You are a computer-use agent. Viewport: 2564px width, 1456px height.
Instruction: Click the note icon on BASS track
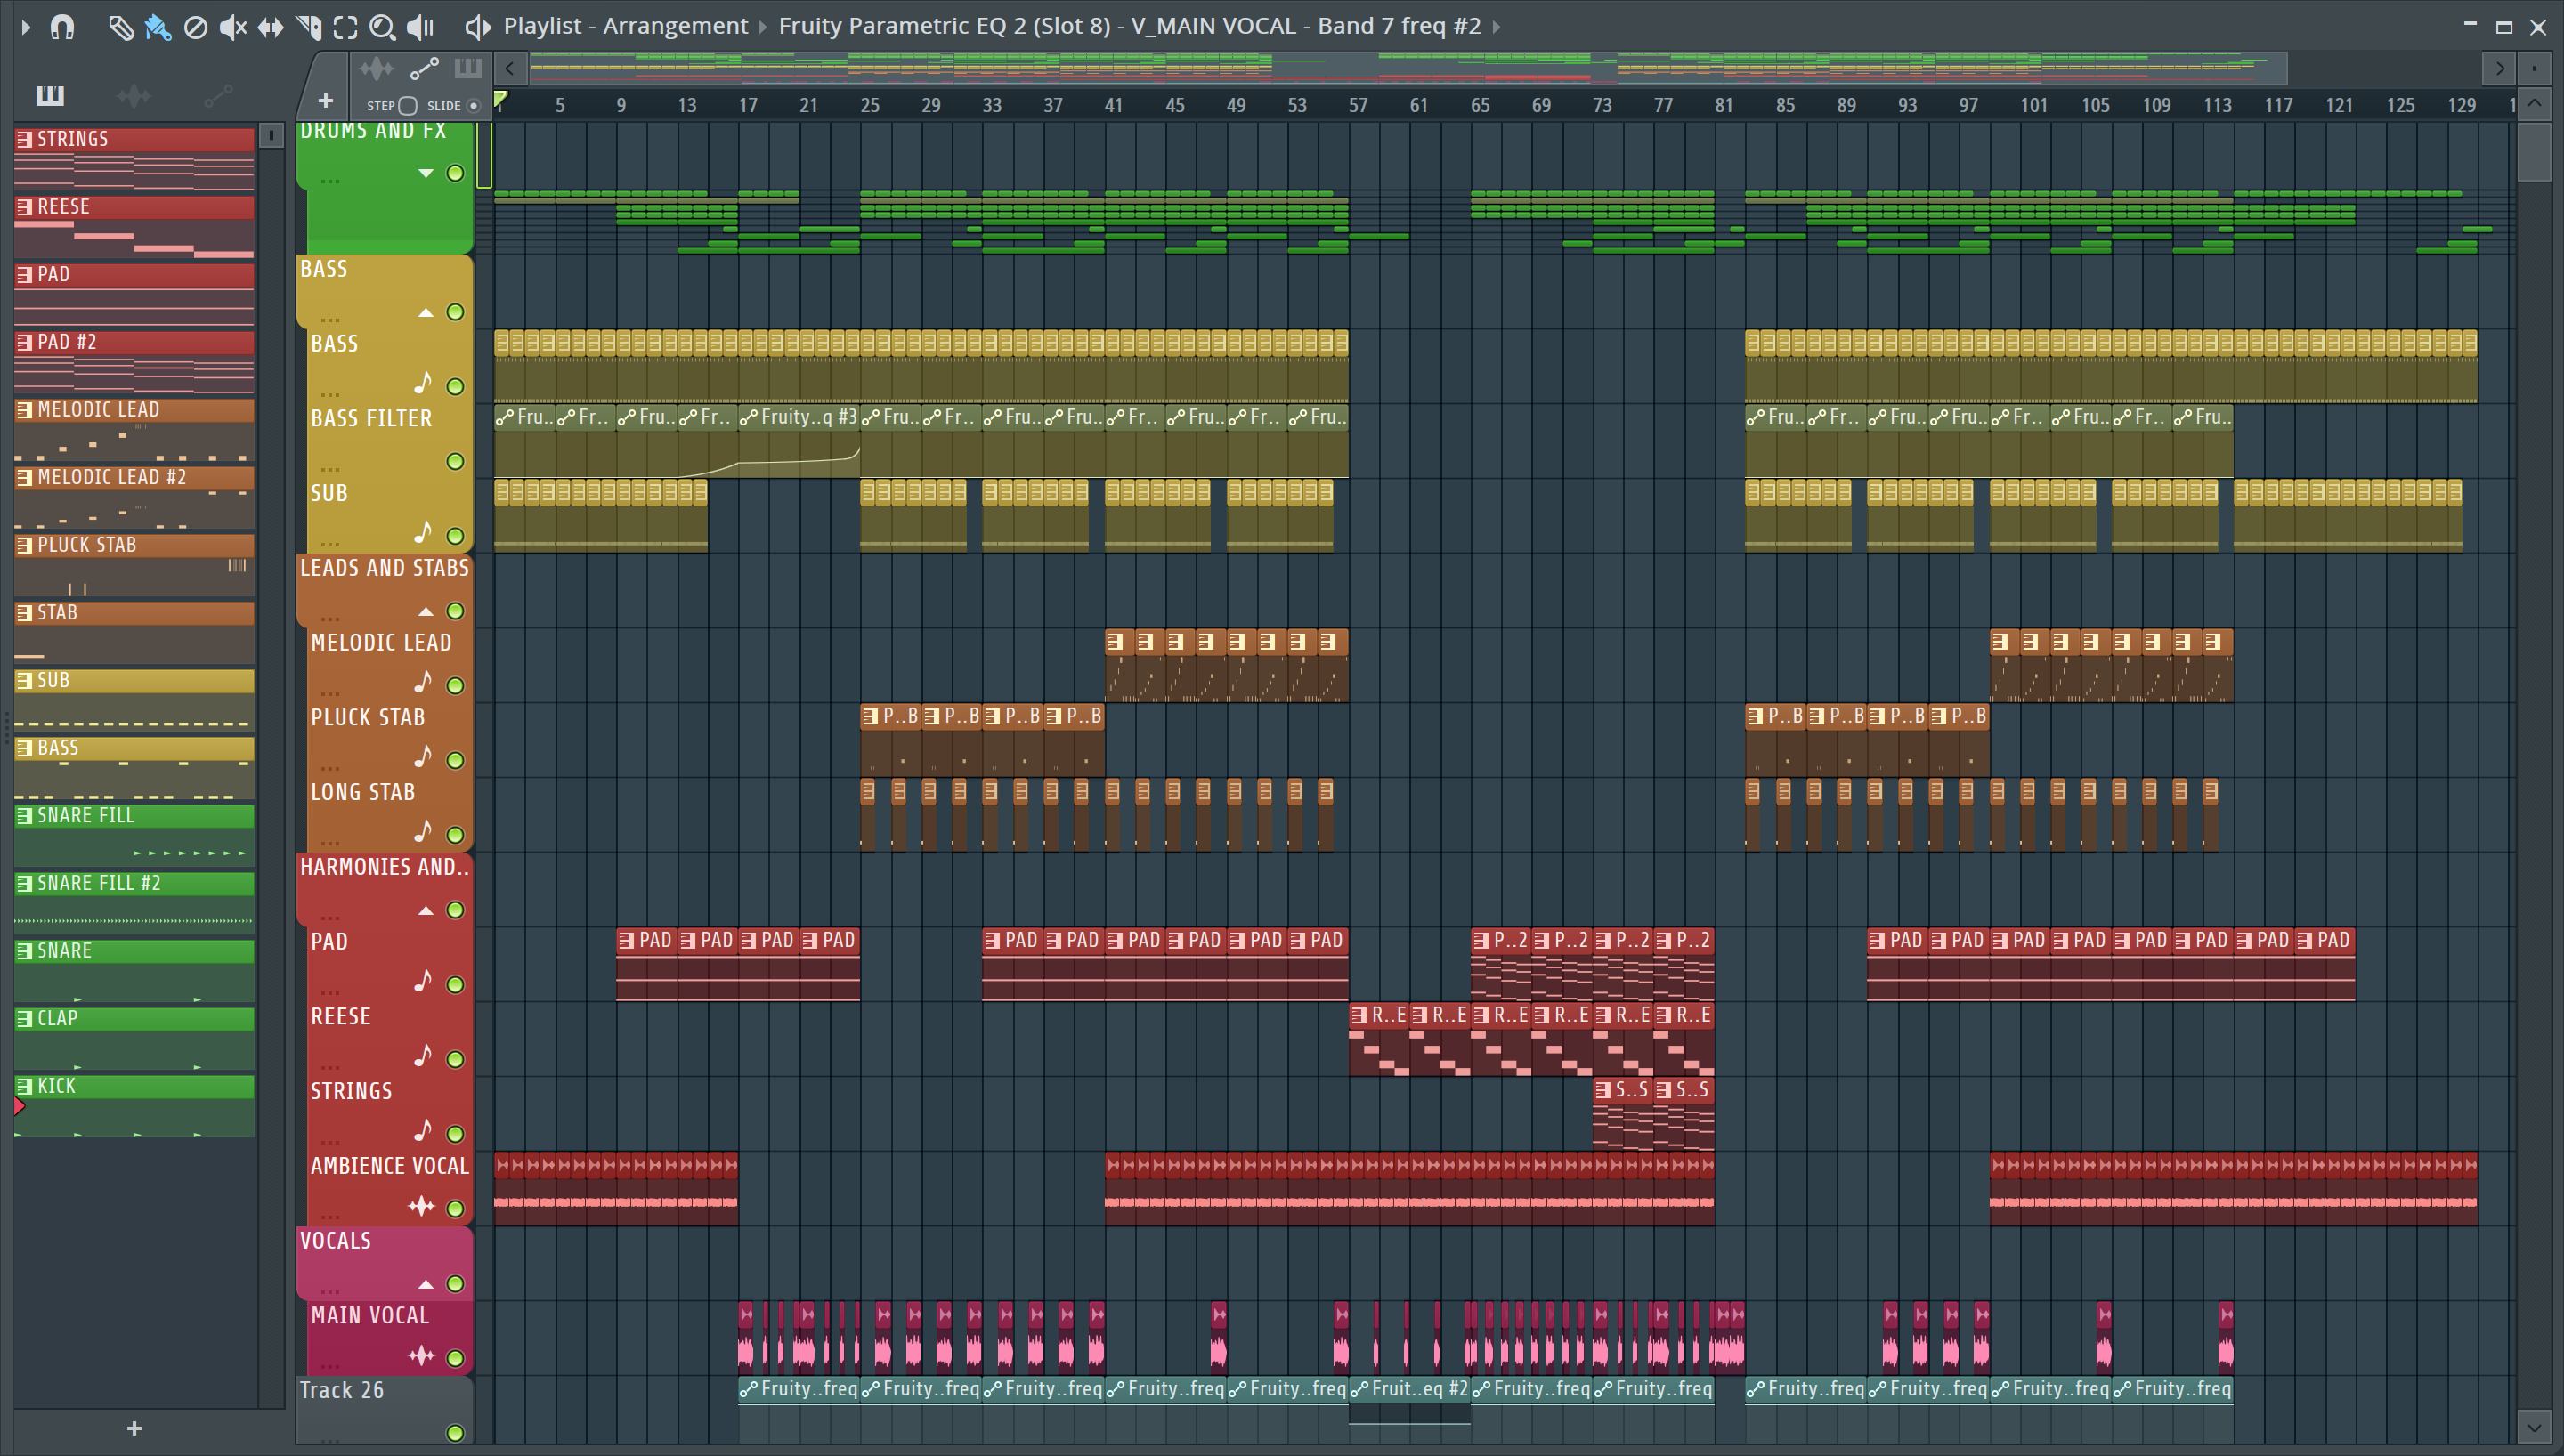[423, 383]
